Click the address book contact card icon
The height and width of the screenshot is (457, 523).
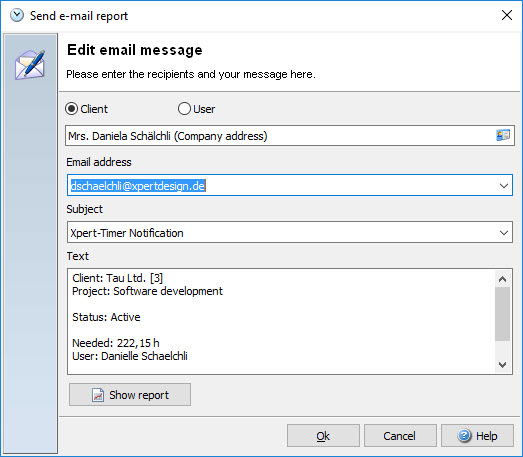503,135
